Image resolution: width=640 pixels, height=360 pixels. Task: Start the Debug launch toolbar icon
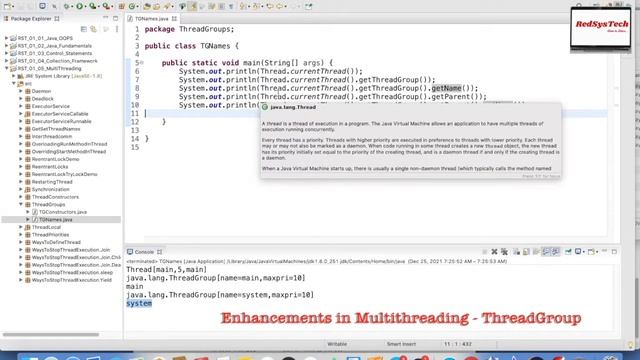[67, 6]
